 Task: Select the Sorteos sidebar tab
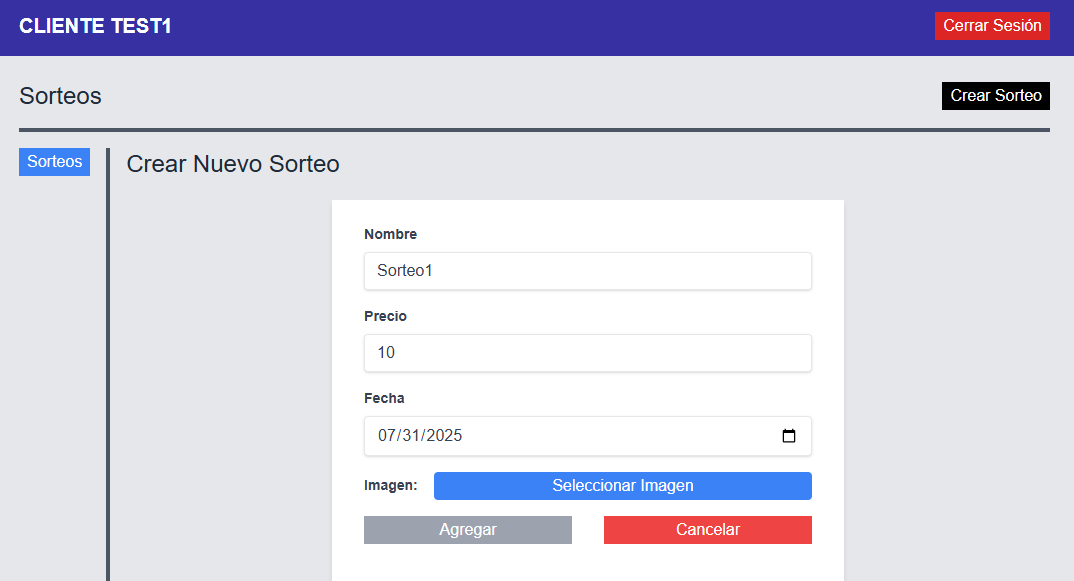coord(54,162)
